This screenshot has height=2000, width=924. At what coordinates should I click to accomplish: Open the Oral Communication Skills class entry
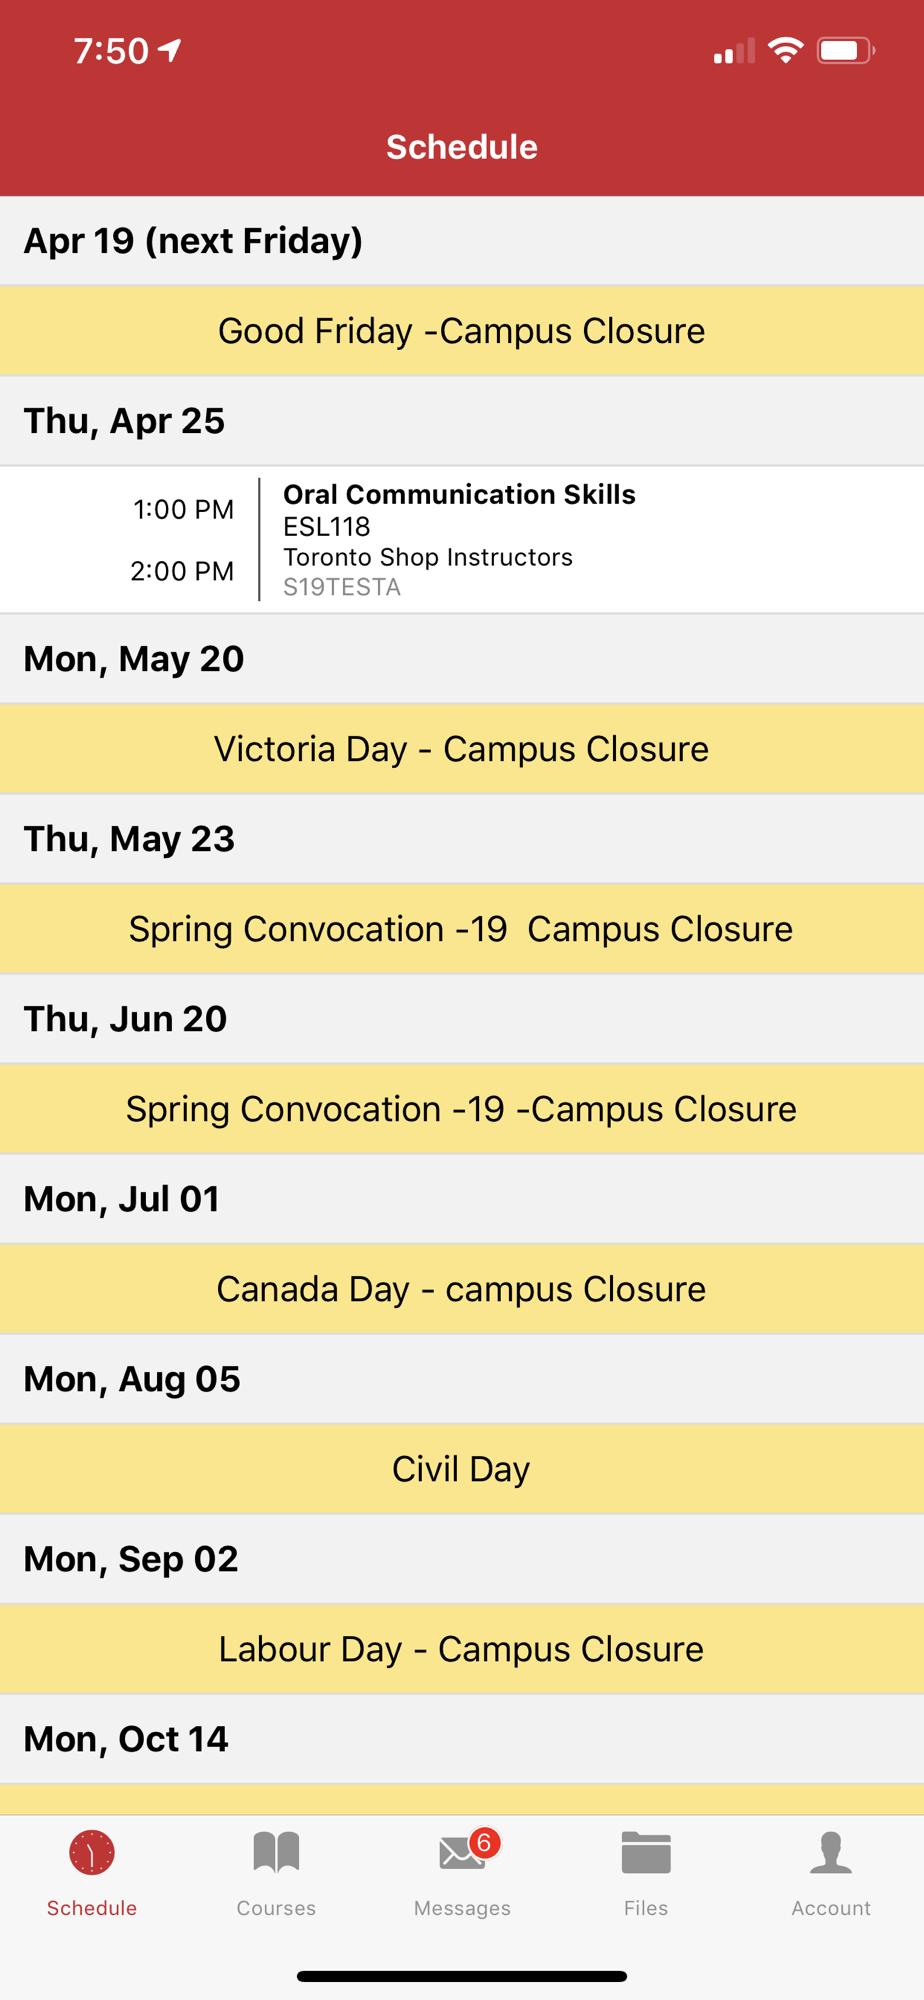pos(462,540)
